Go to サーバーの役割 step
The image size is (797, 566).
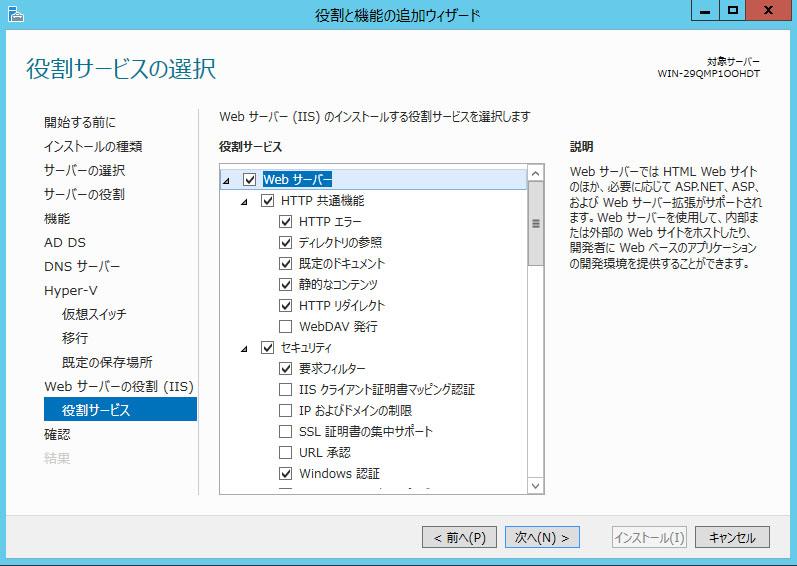(x=84, y=194)
